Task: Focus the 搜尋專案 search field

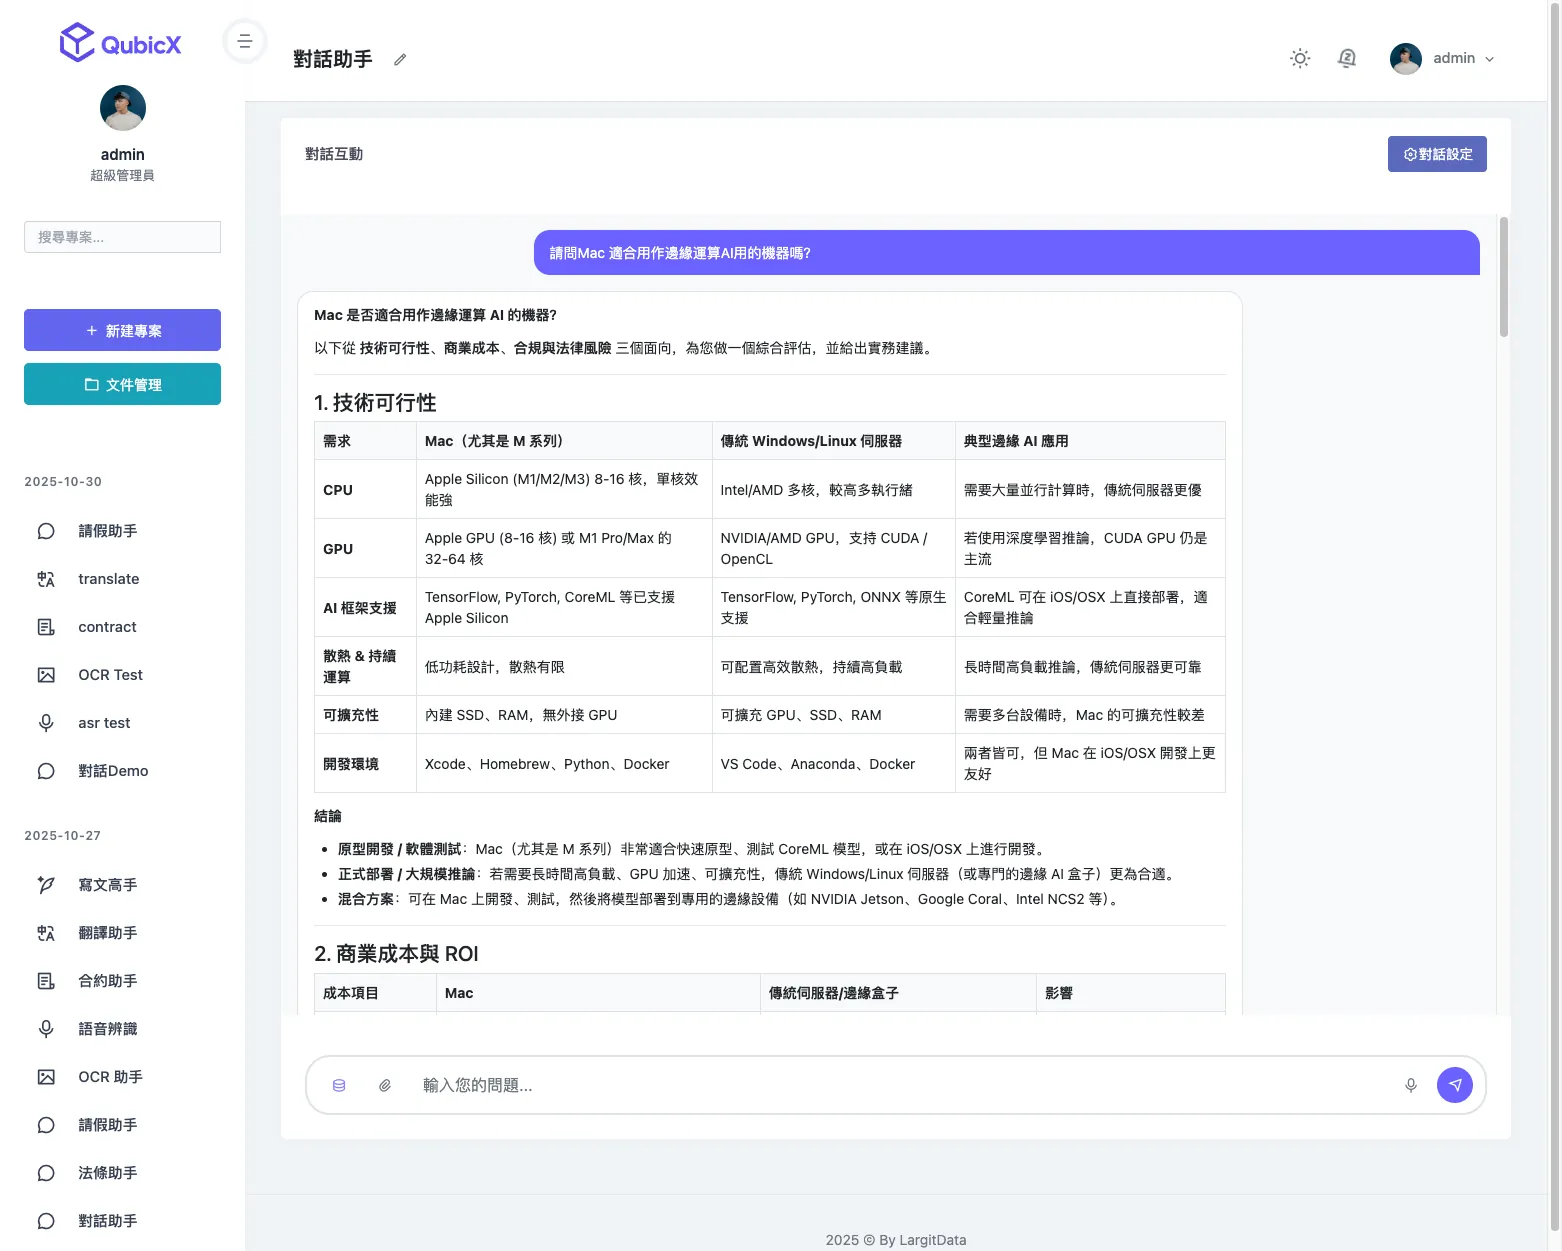Action: tap(122, 237)
